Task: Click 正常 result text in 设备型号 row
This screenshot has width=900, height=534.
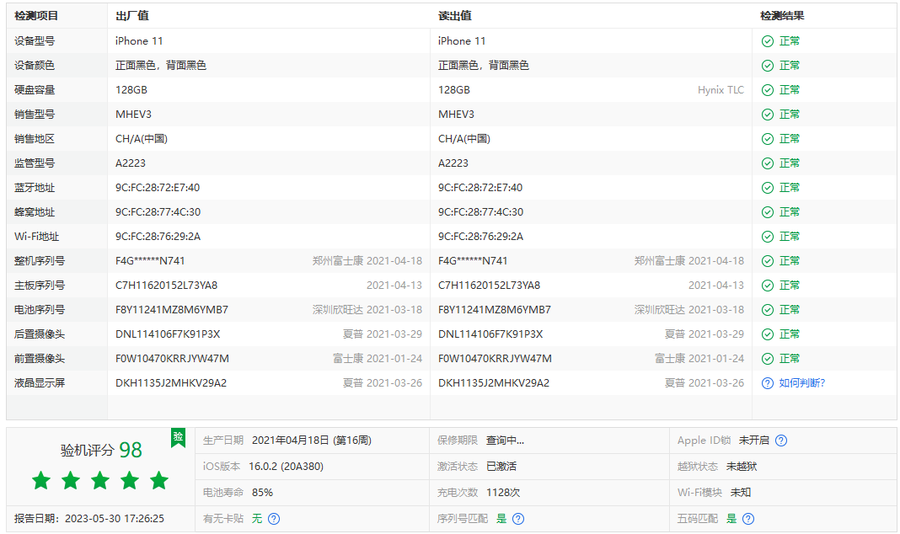Action: [x=789, y=41]
